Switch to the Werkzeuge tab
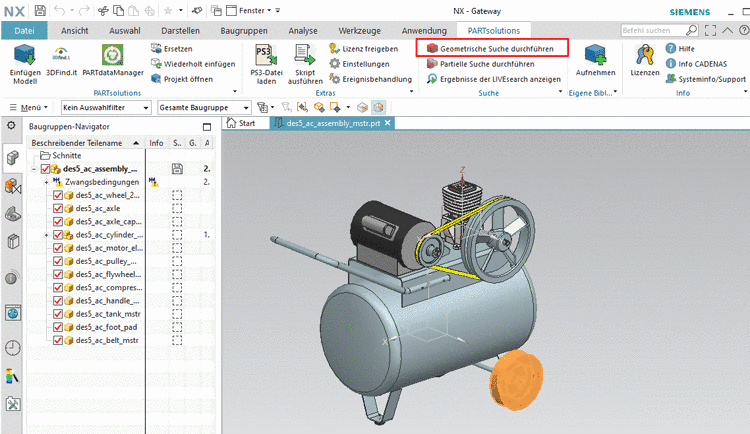The image size is (750, 434). [360, 31]
